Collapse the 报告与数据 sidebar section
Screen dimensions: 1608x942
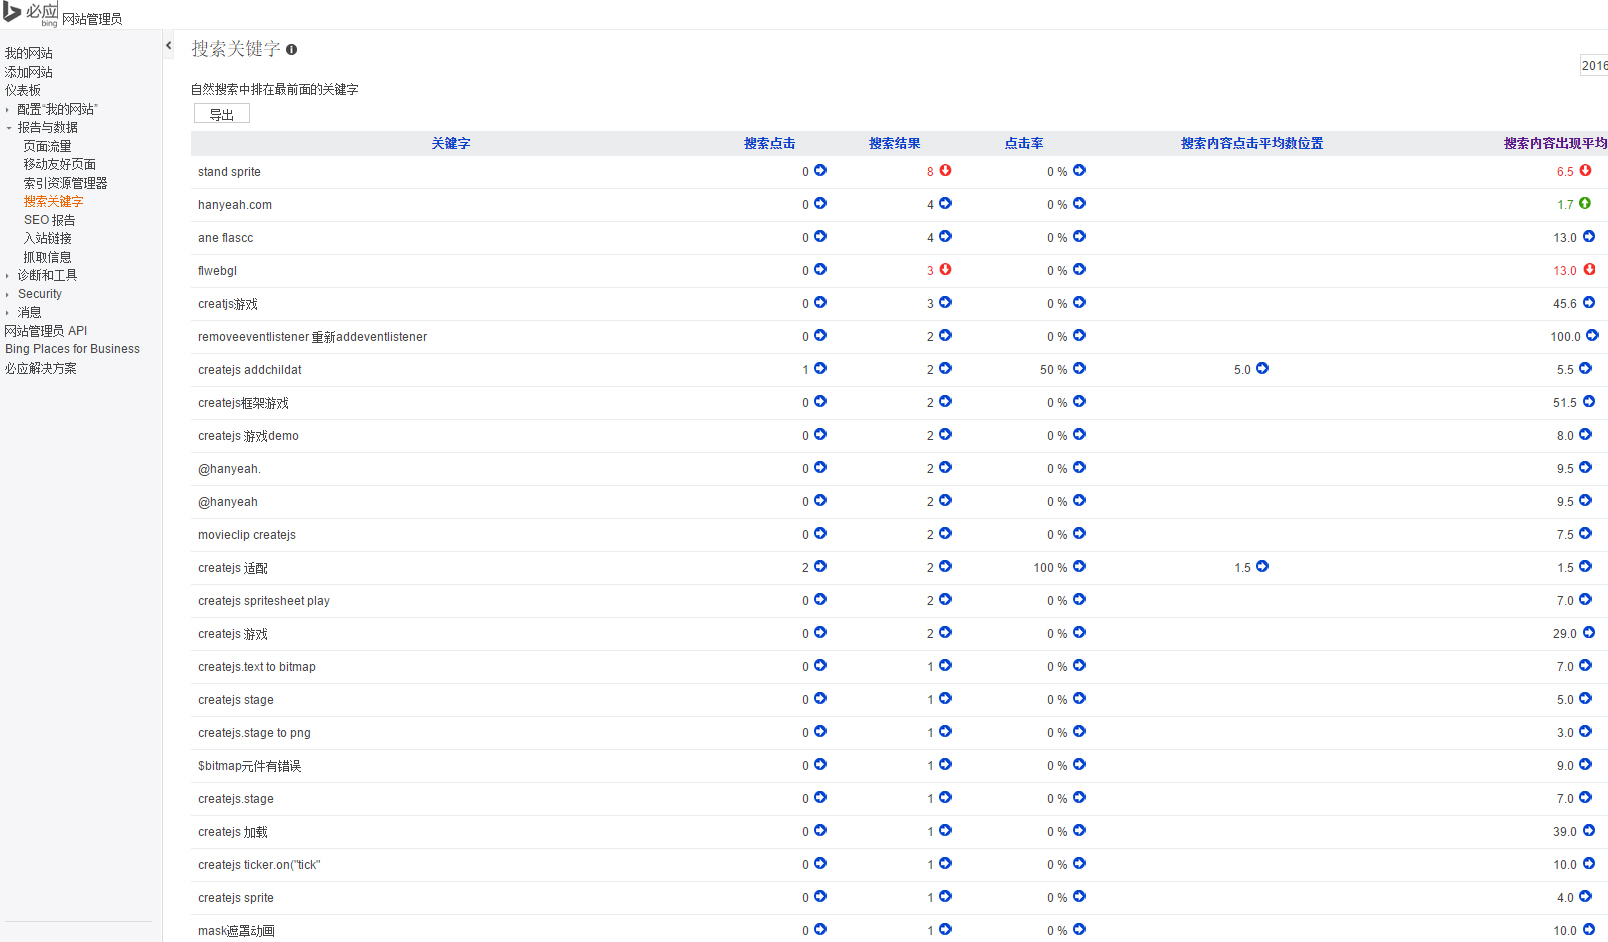click(x=8, y=128)
